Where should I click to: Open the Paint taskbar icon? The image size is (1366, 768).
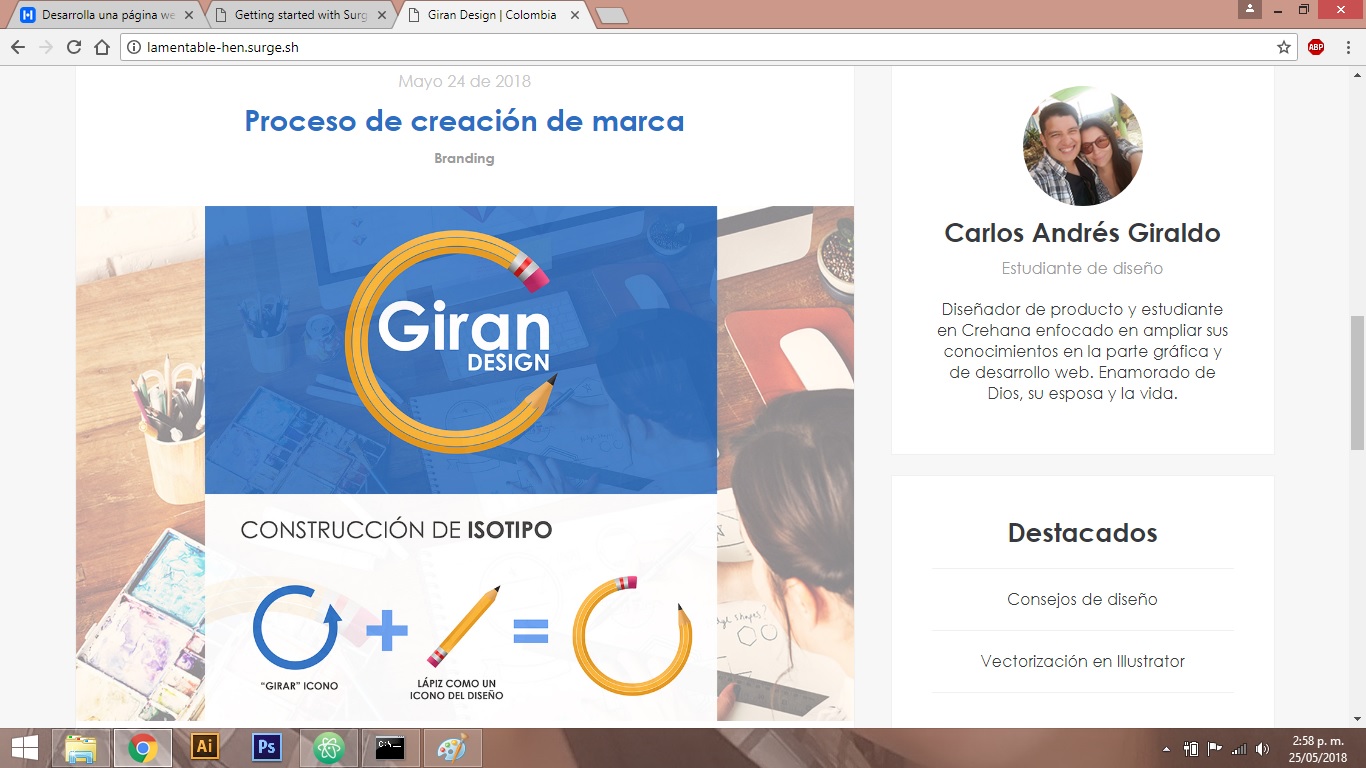tap(452, 748)
